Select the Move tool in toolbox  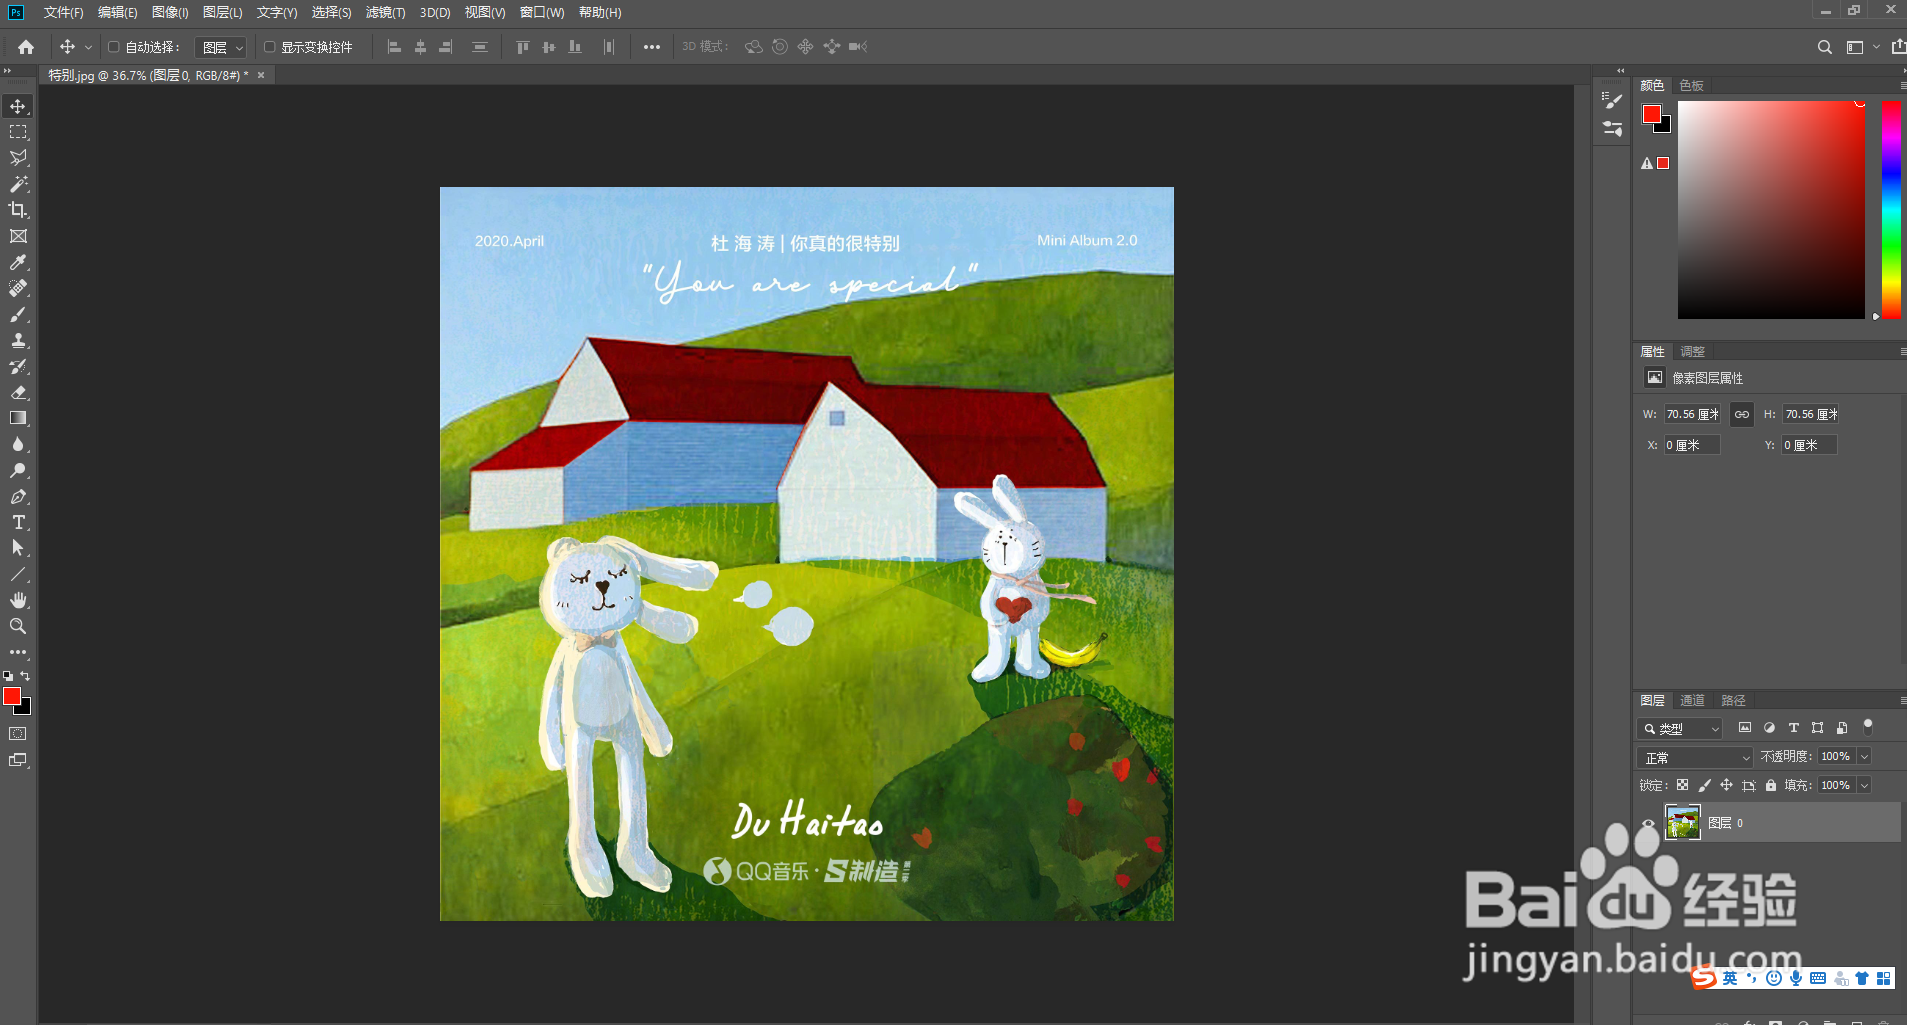click(18, 106)
